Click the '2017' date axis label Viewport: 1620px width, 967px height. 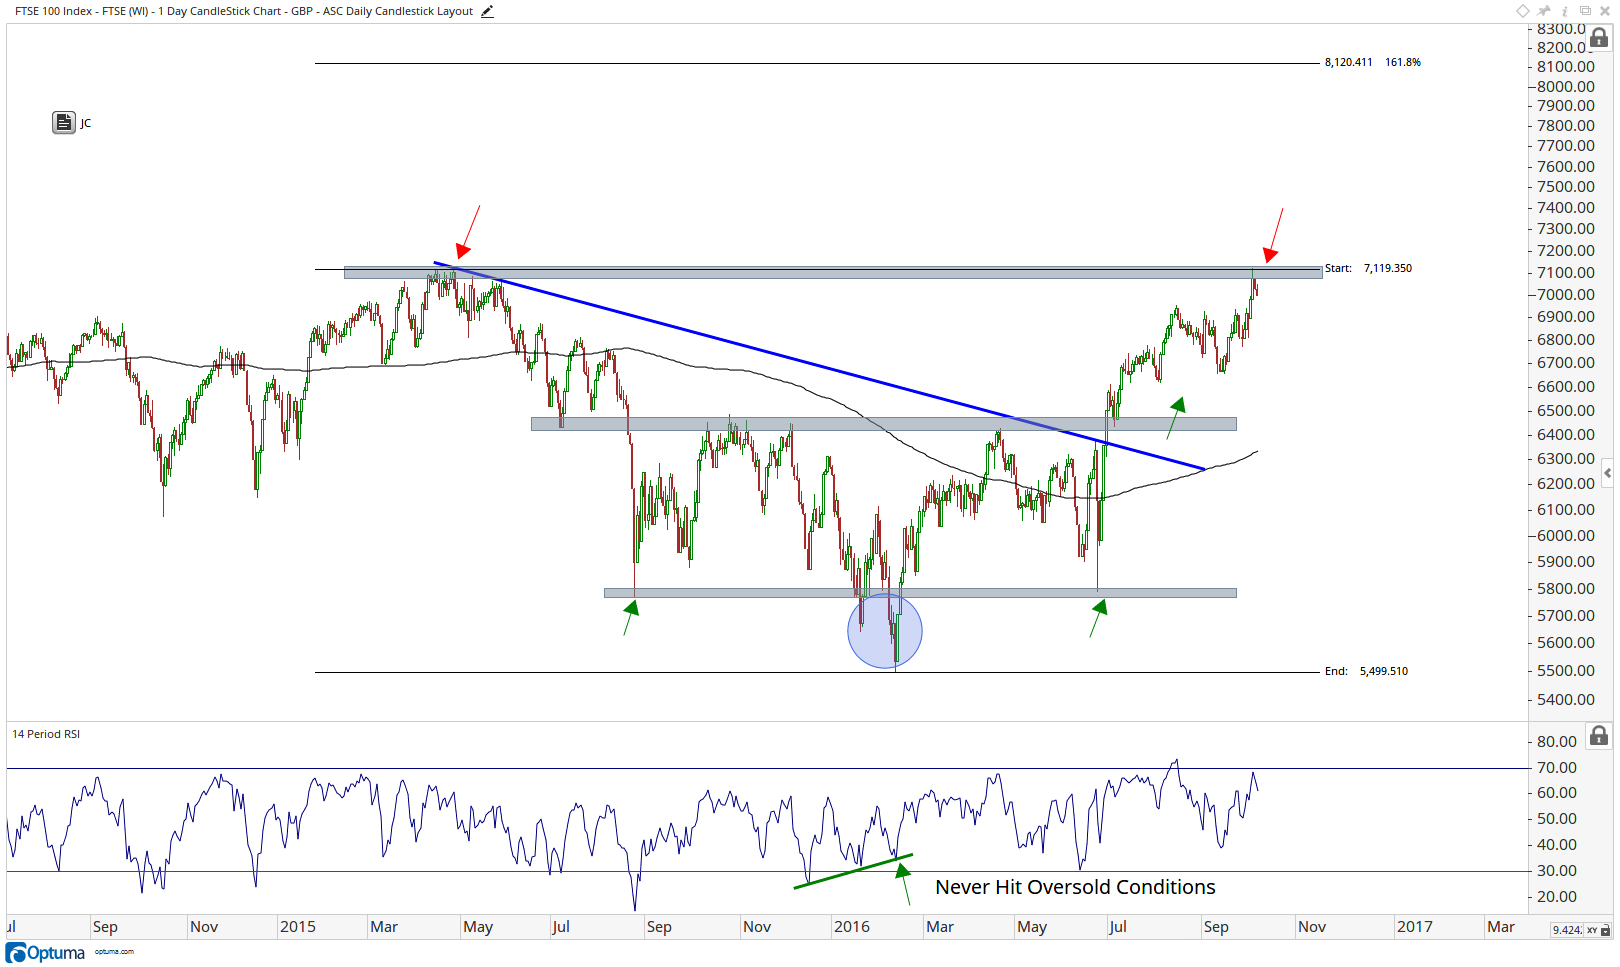tap(1414, 927)
